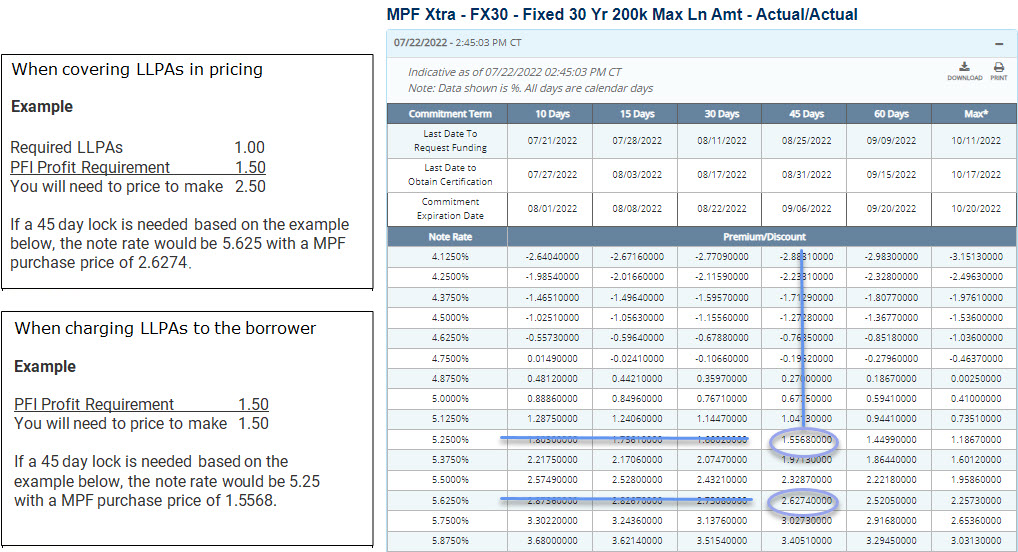This screenshot has width=1018, height=552.
Task: Click the Indicative as of note text
Action: (x=514, y=72)
